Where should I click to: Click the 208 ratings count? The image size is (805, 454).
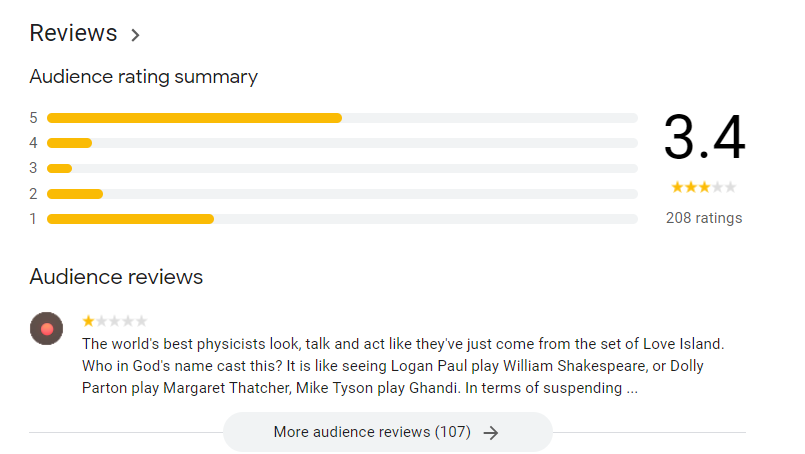tap(703, 218)
